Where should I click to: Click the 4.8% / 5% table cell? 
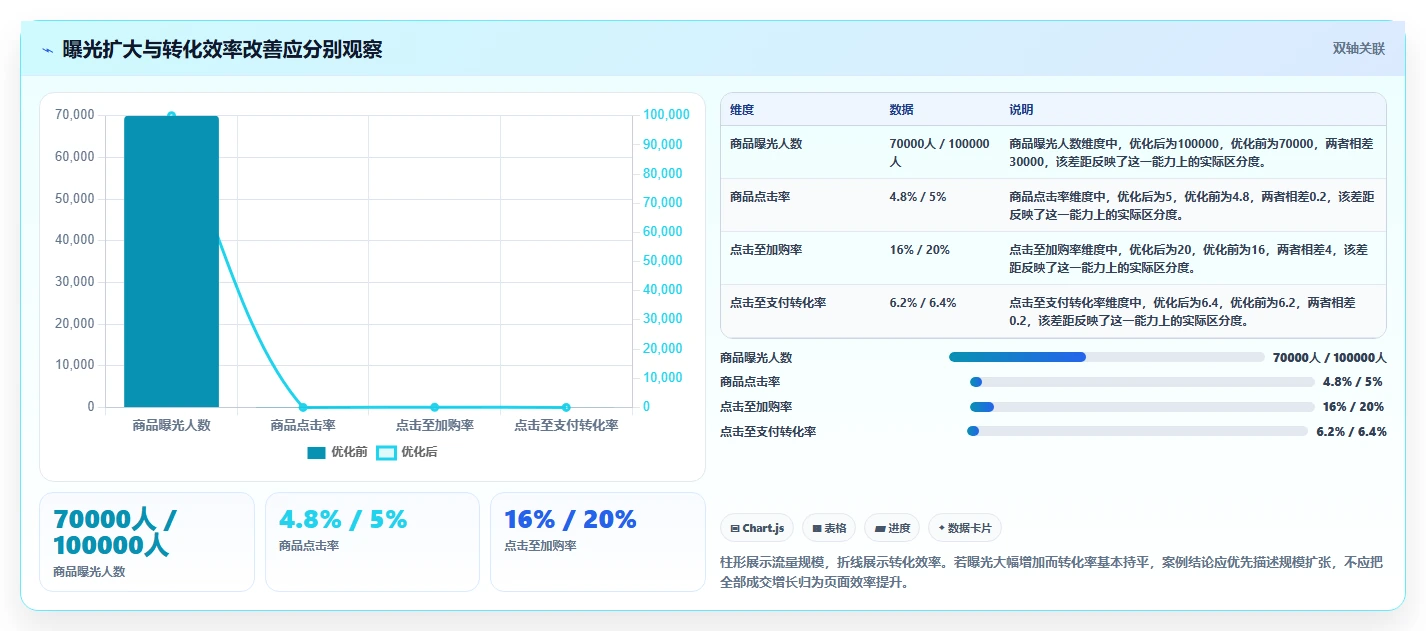917,197
